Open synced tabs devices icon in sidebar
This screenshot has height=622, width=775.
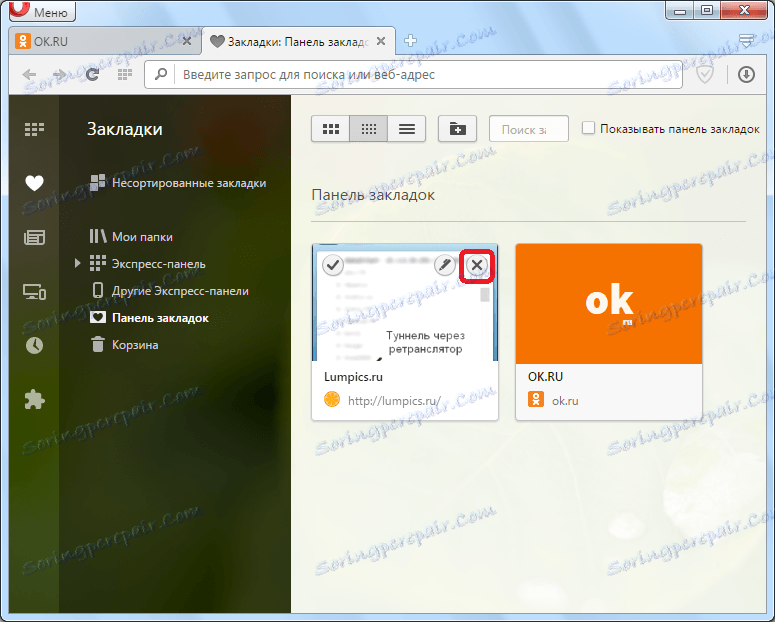(x=34, y=292)
